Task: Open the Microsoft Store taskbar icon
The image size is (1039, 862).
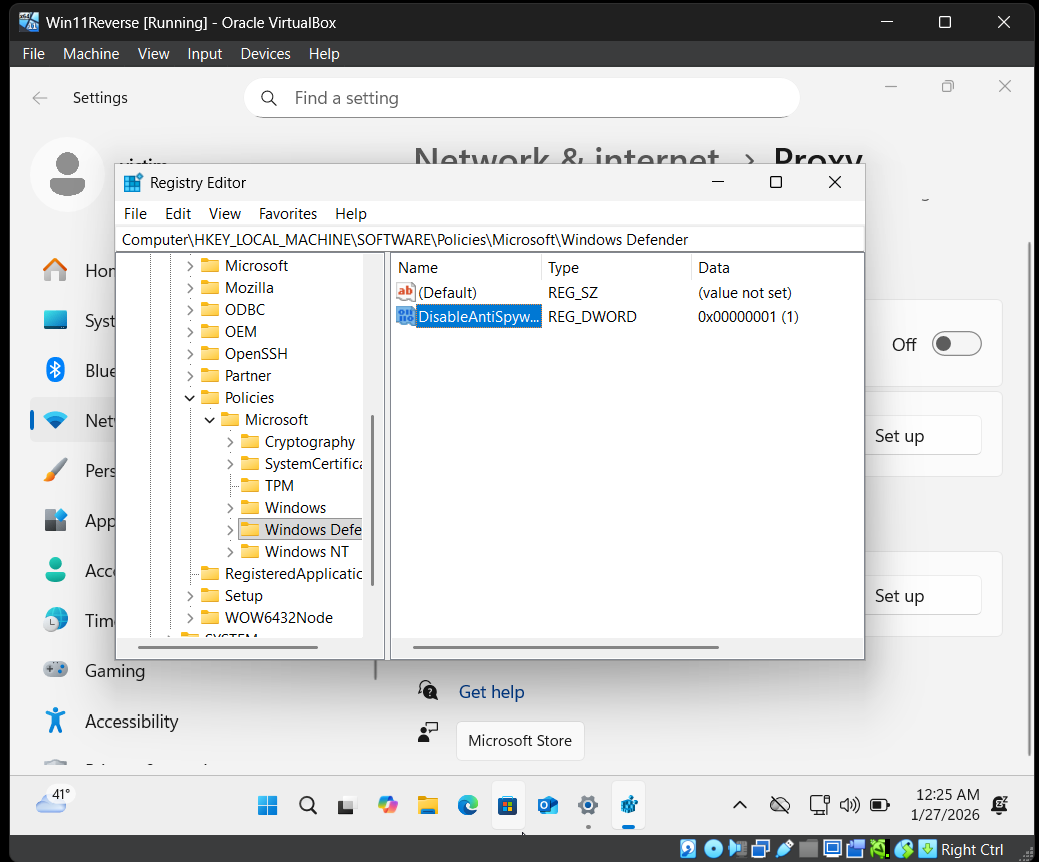Action: [x=508, y=805]
